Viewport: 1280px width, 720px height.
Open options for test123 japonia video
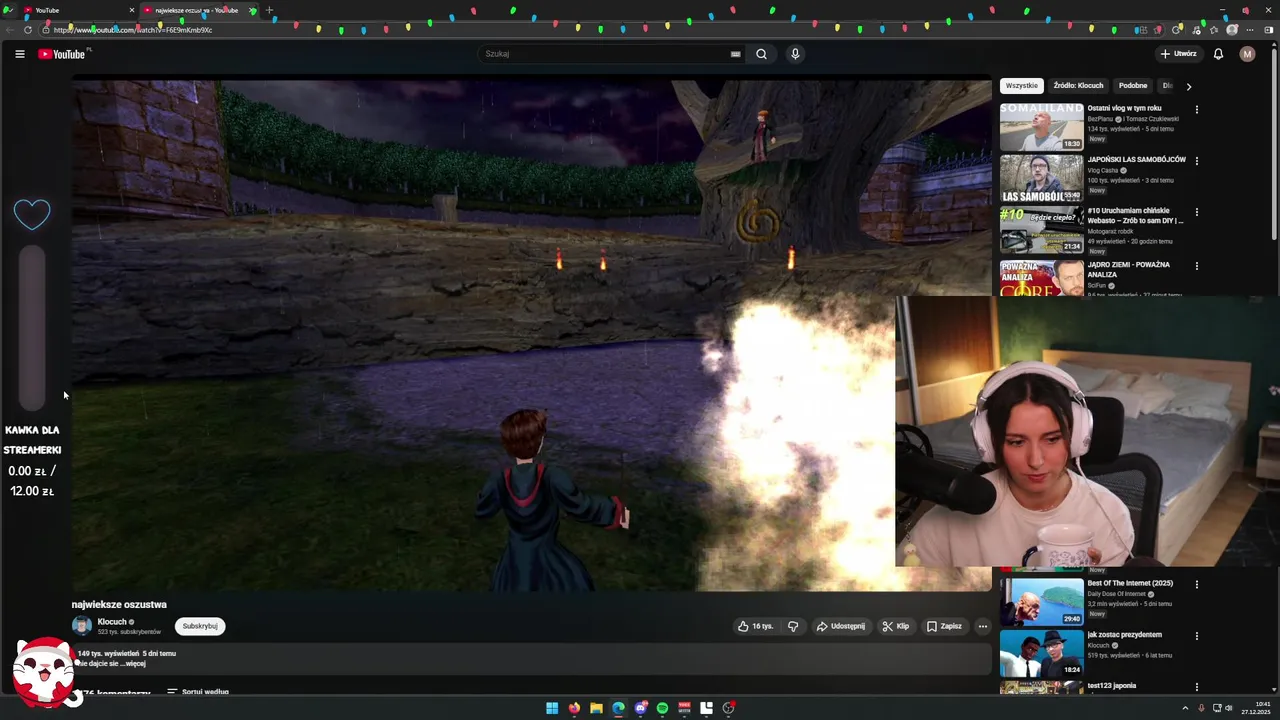[1196, 687]
